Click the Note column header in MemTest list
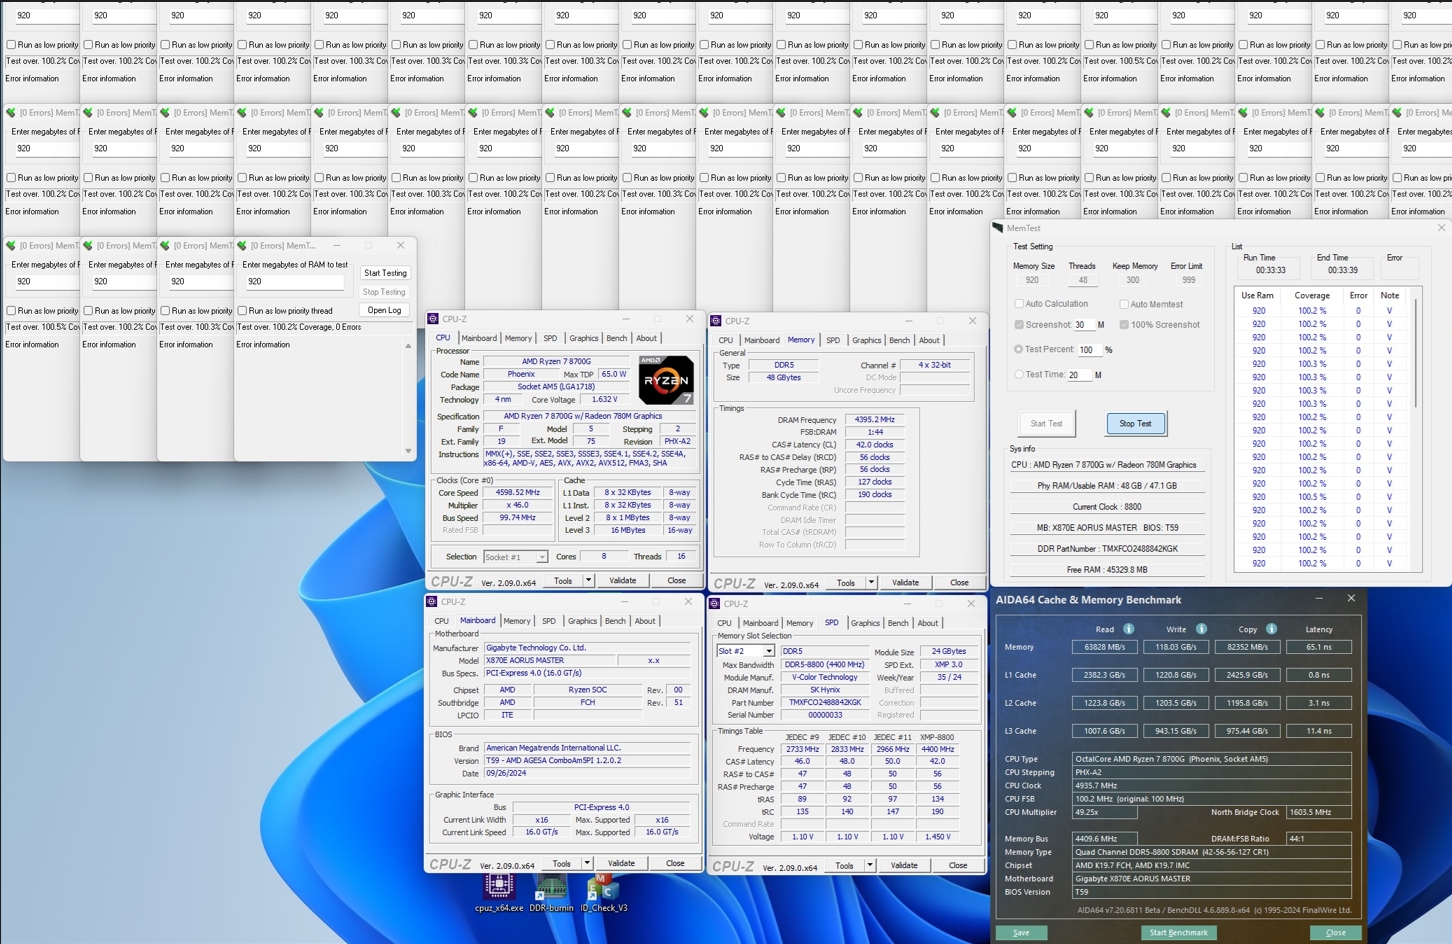This screenshot has width=1452, height=944. click(x=1389, y=296)
